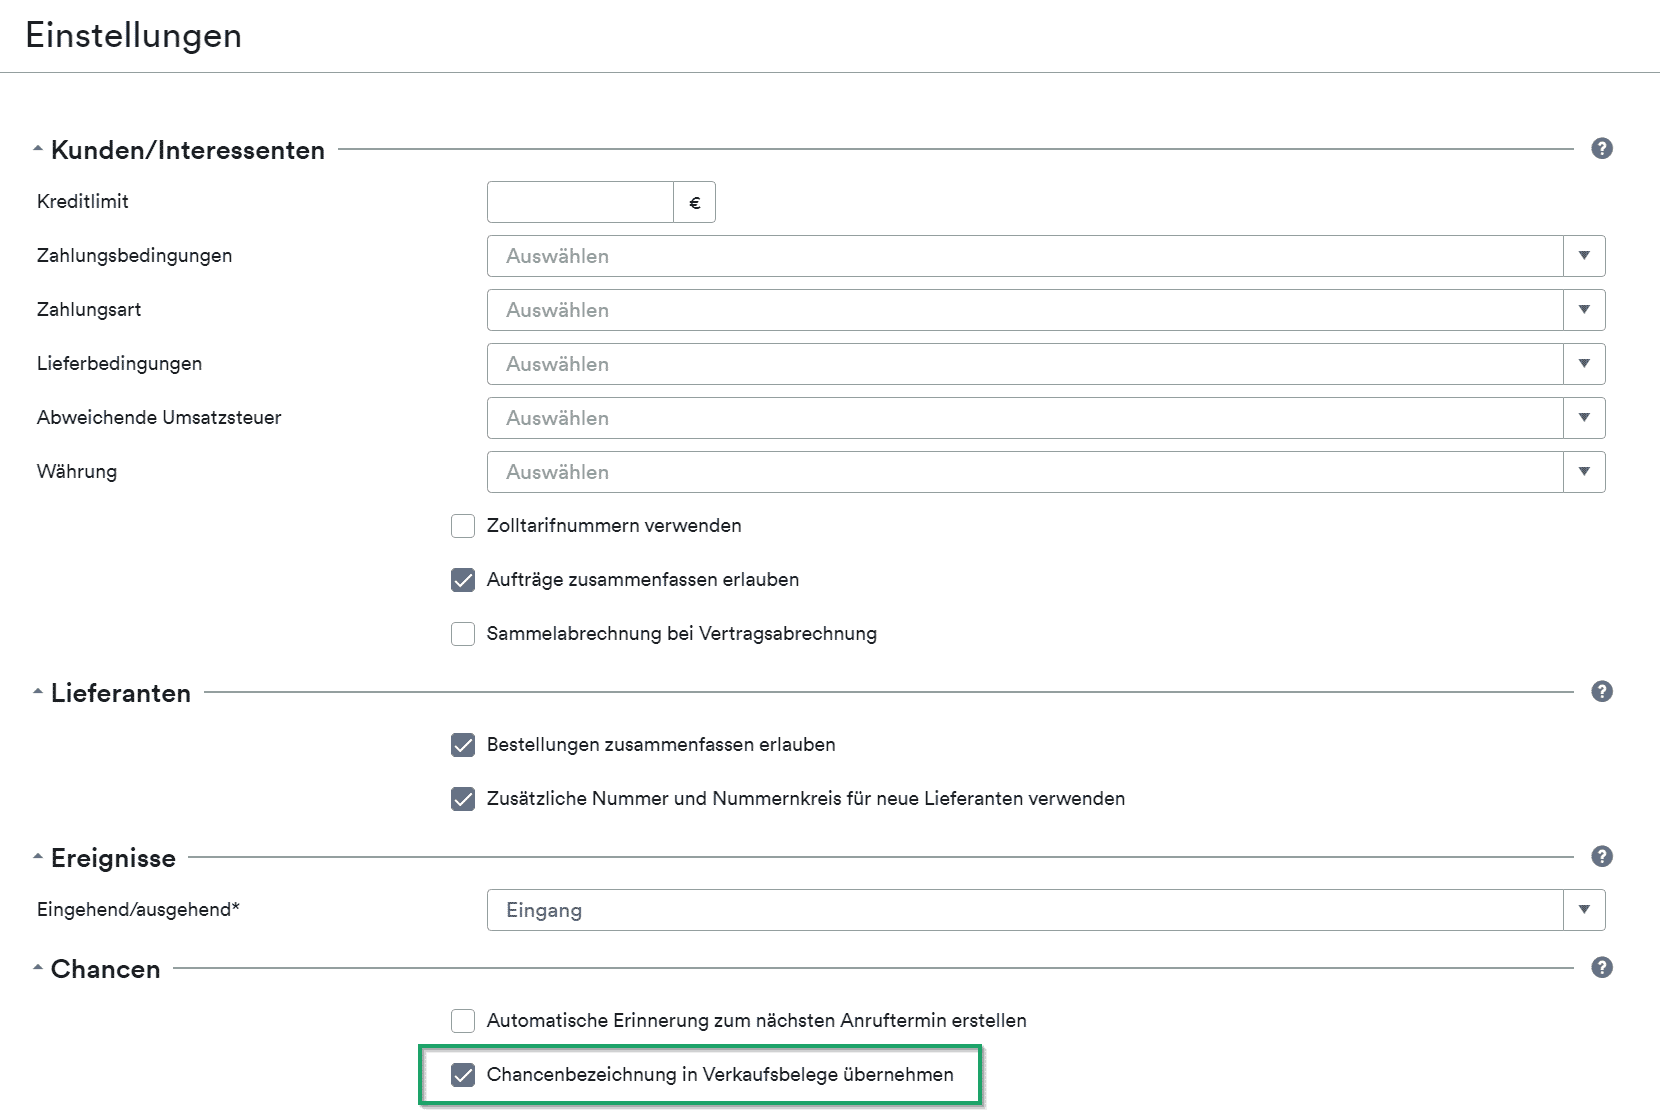Image resolution: width=1660 pixels, height=1115 pixels.
Task: Enable Automatische Erinnerung zum nächsten Anruftermin
Action: (463, 1021)
